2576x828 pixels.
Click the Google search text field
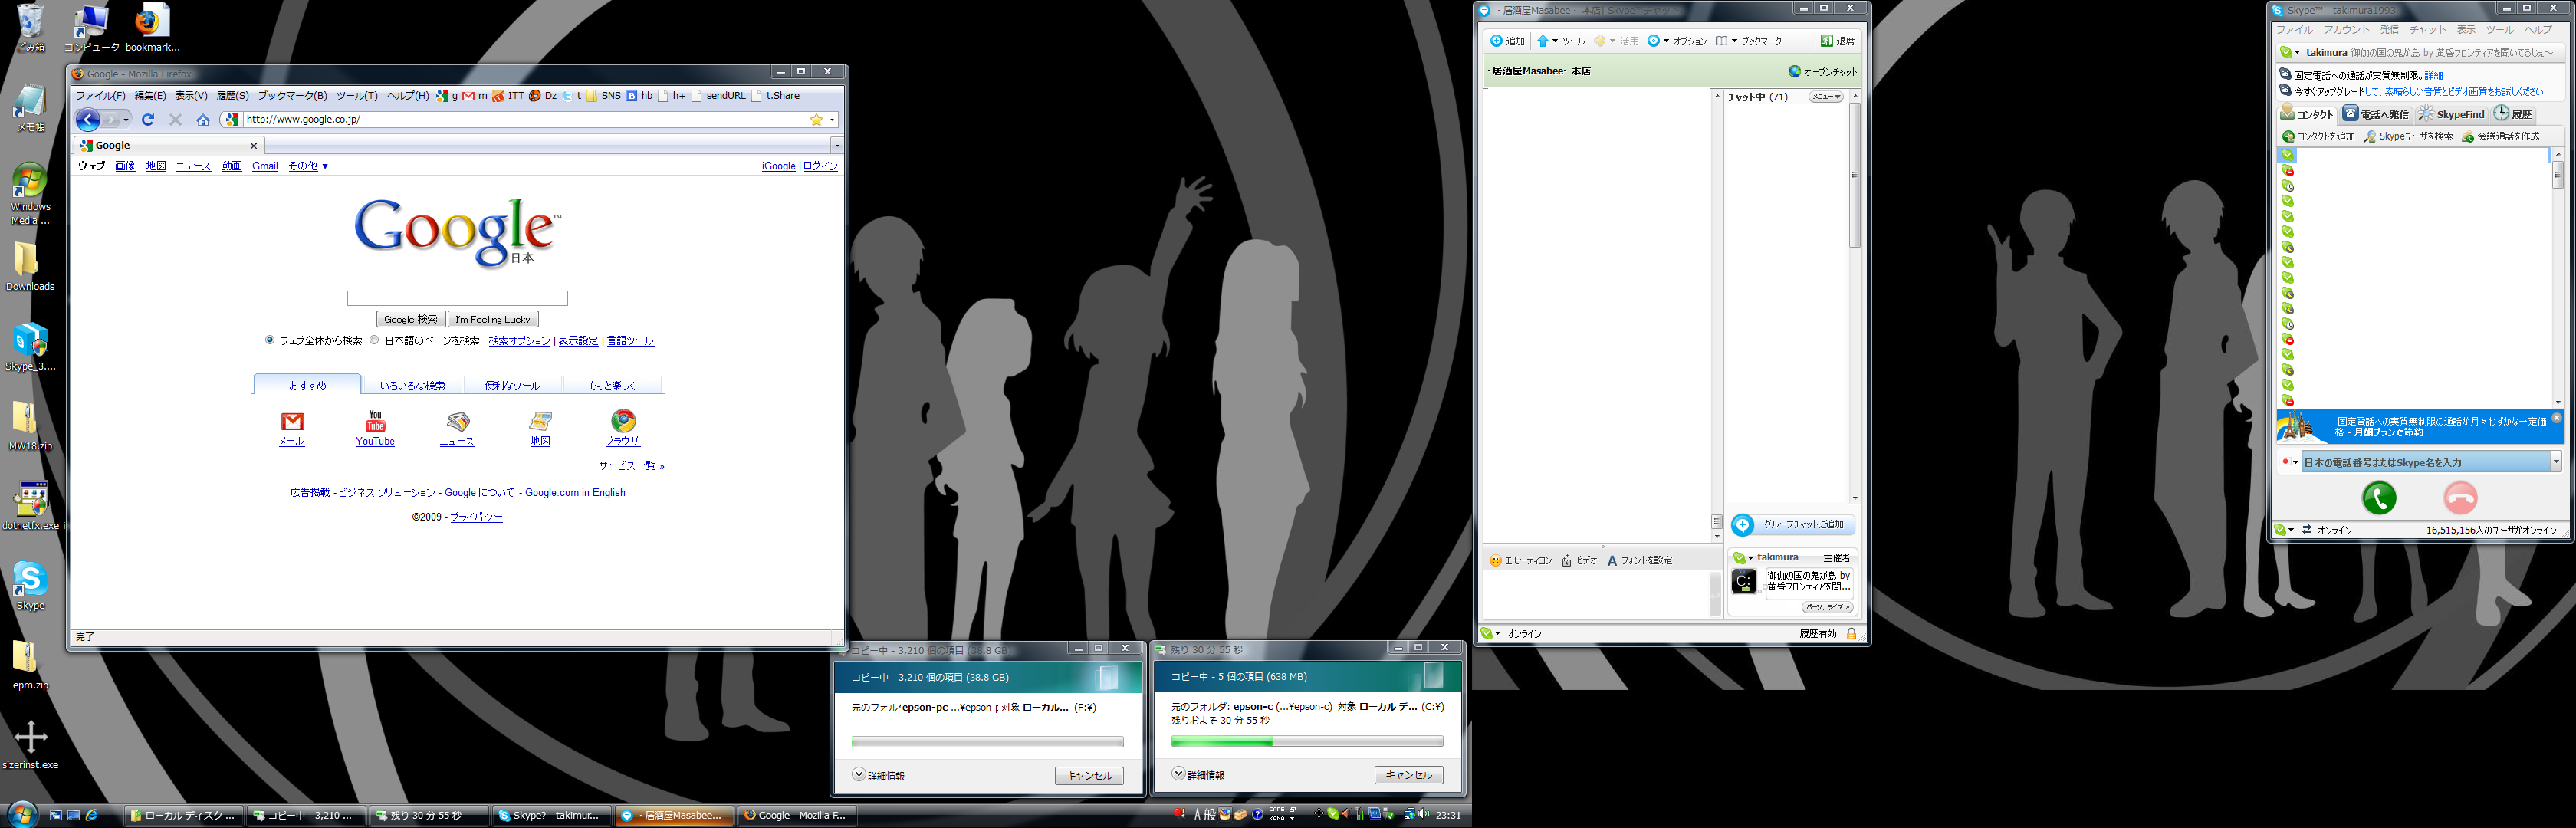pyautogui.click(x=457, y=298)
